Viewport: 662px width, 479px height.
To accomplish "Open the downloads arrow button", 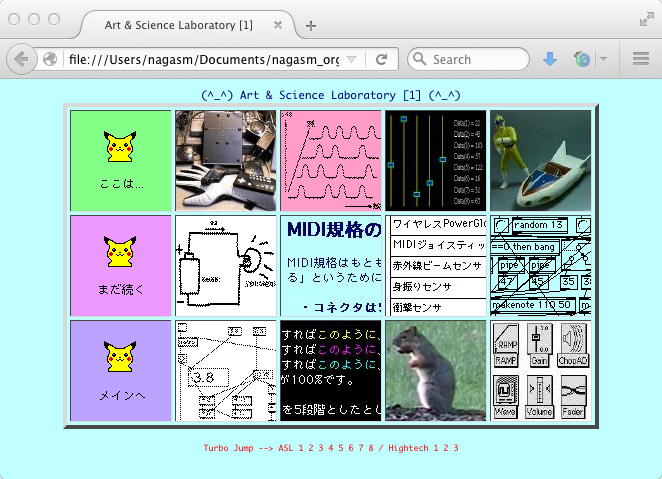I will pyautogui.click(x=549, y=59).
